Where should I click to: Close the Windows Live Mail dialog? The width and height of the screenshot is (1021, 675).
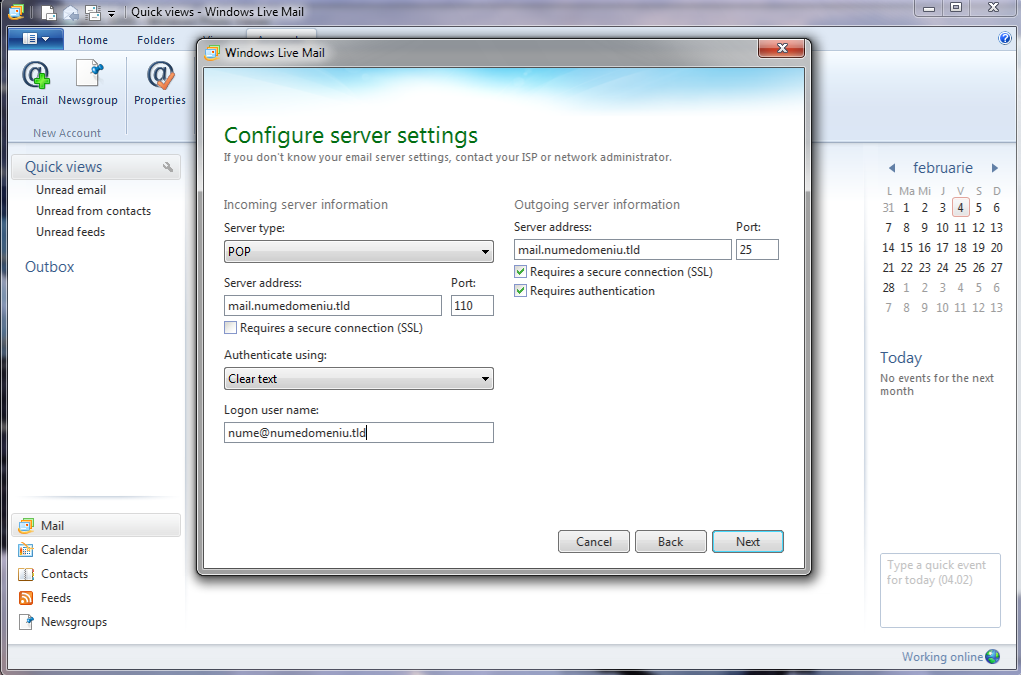point(782,48)
